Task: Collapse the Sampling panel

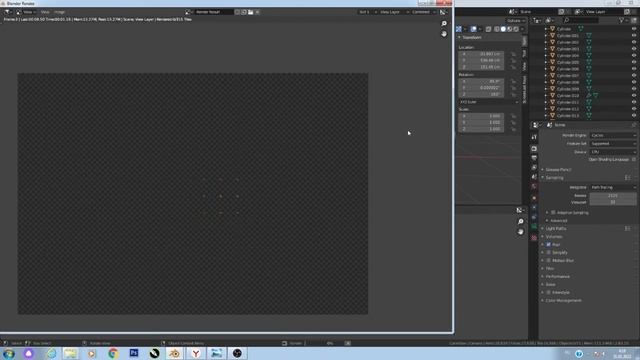Action: (554, 178)
